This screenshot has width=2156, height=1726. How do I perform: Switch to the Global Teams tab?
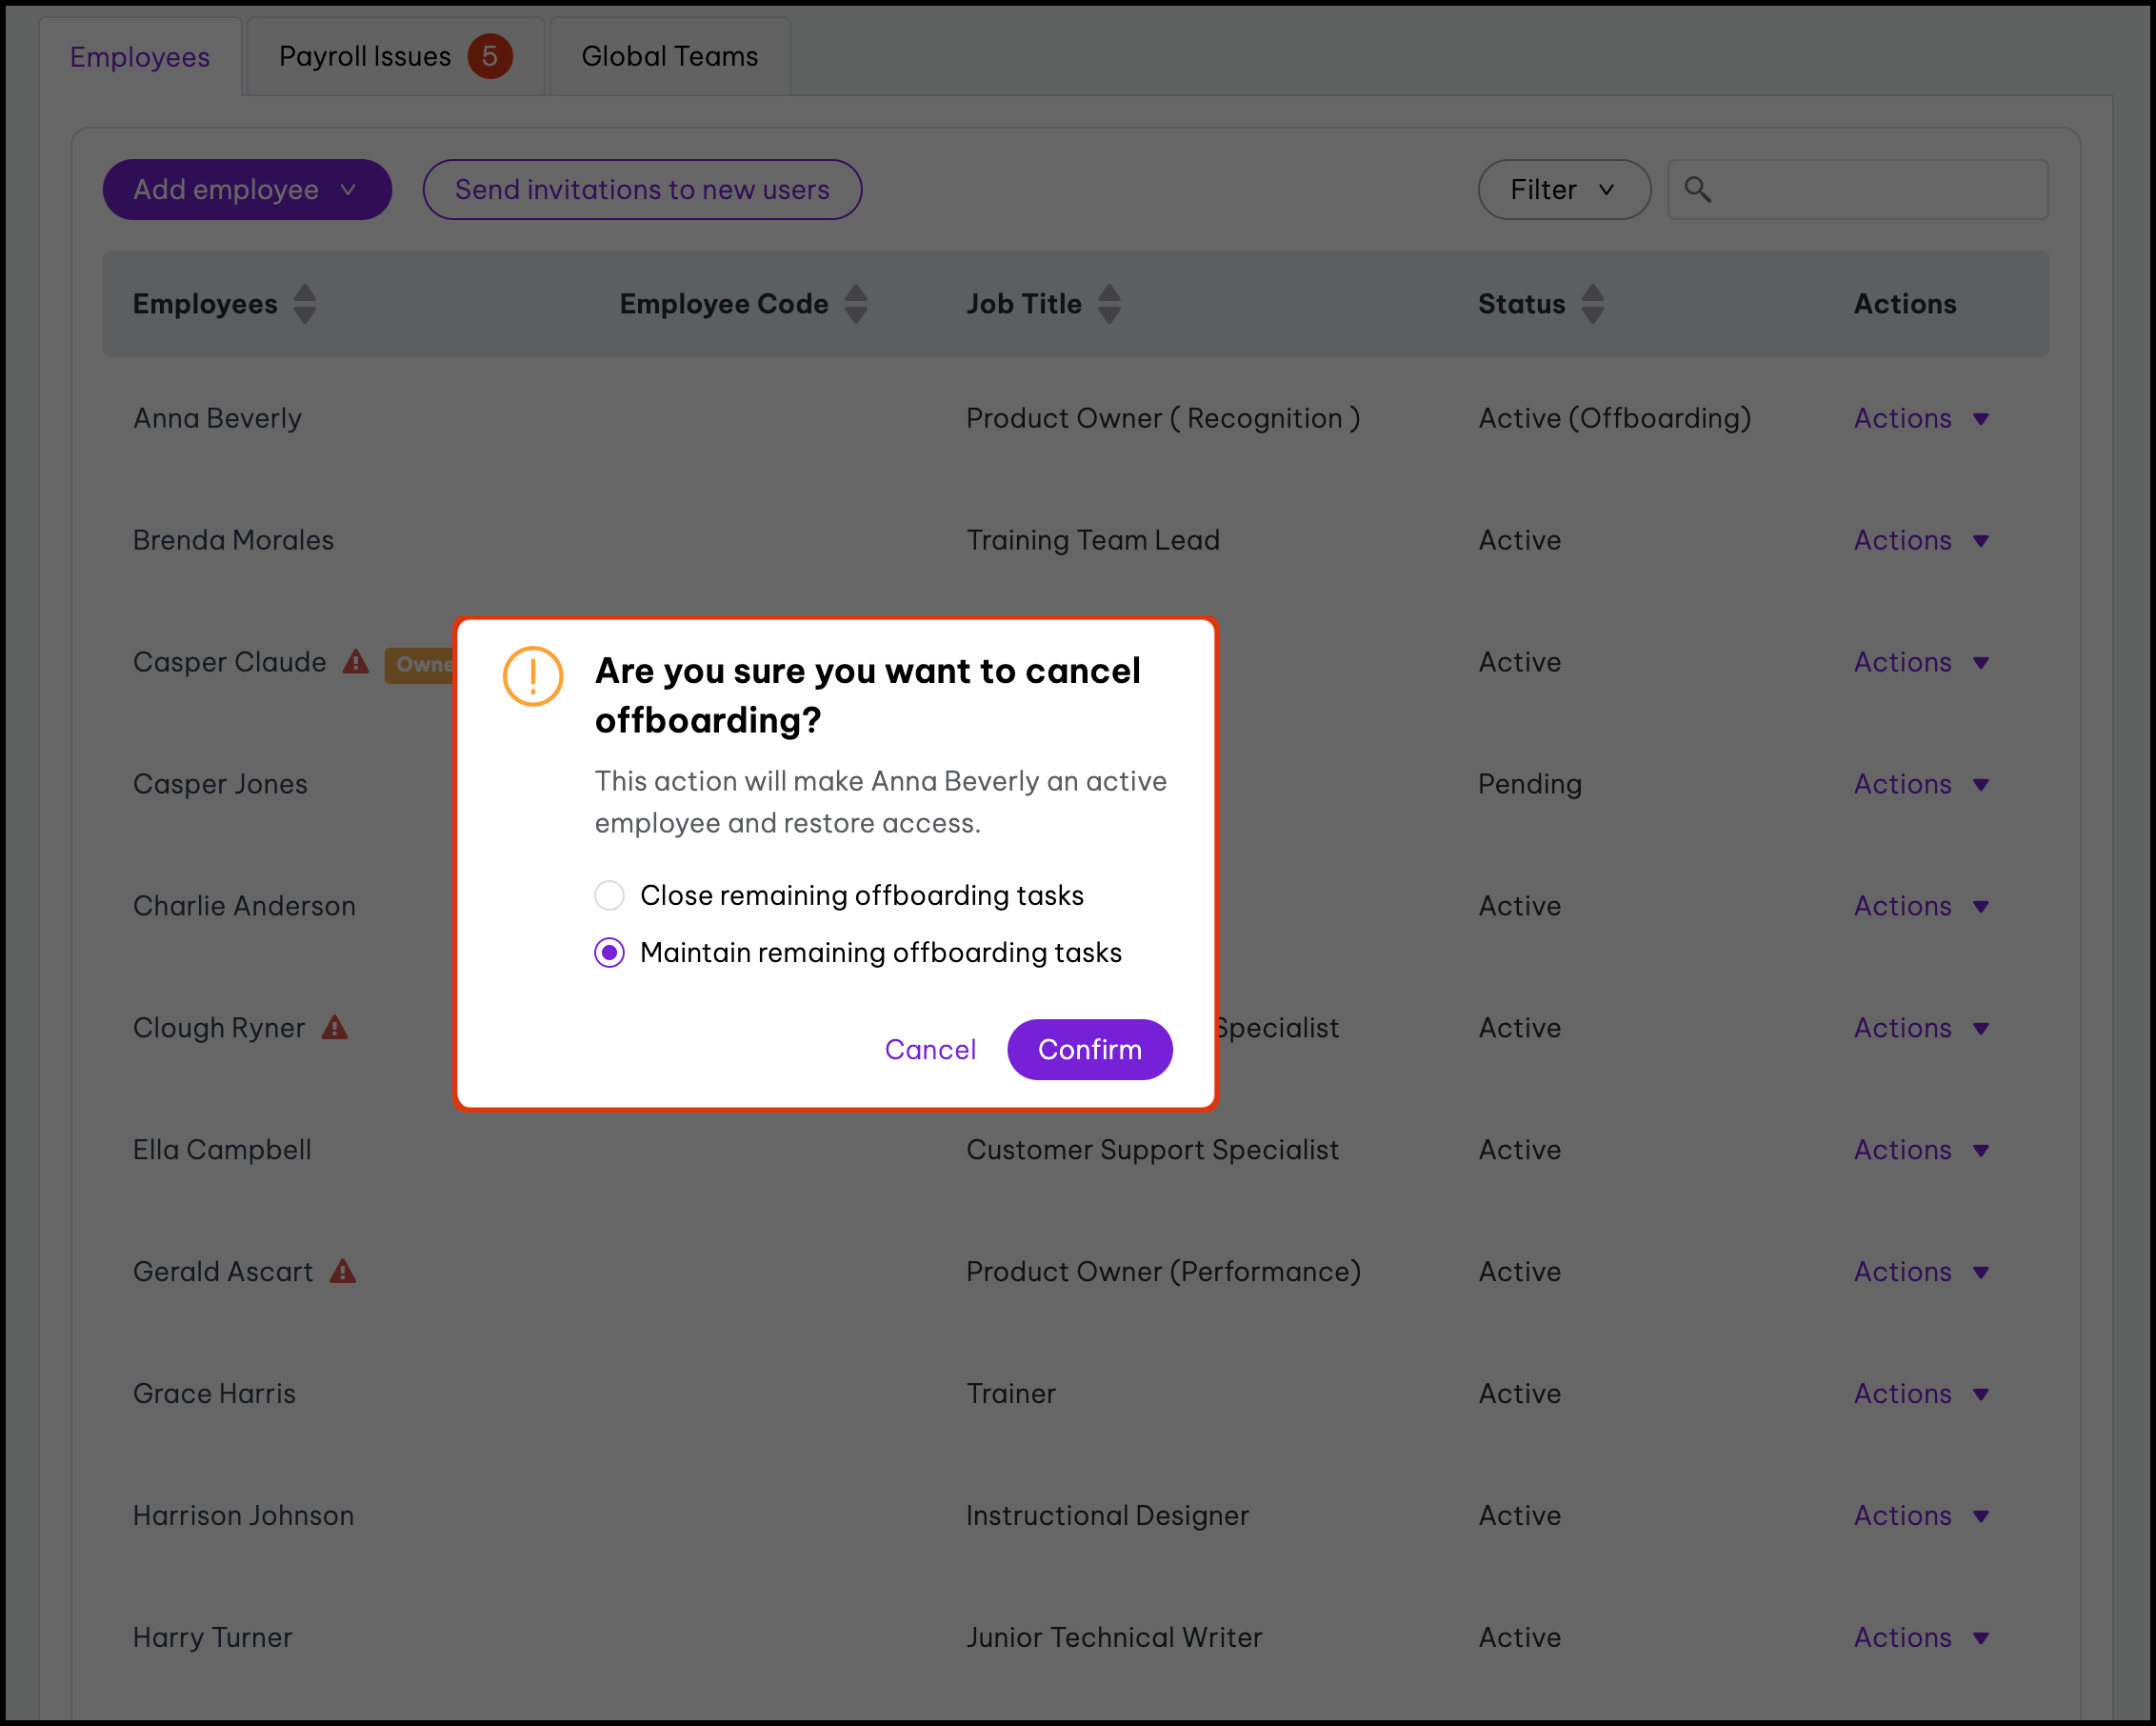(x=669, y=56)
